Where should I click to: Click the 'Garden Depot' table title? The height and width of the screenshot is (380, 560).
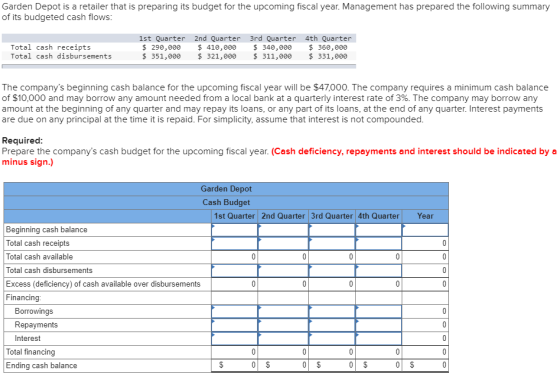(226, 189)
